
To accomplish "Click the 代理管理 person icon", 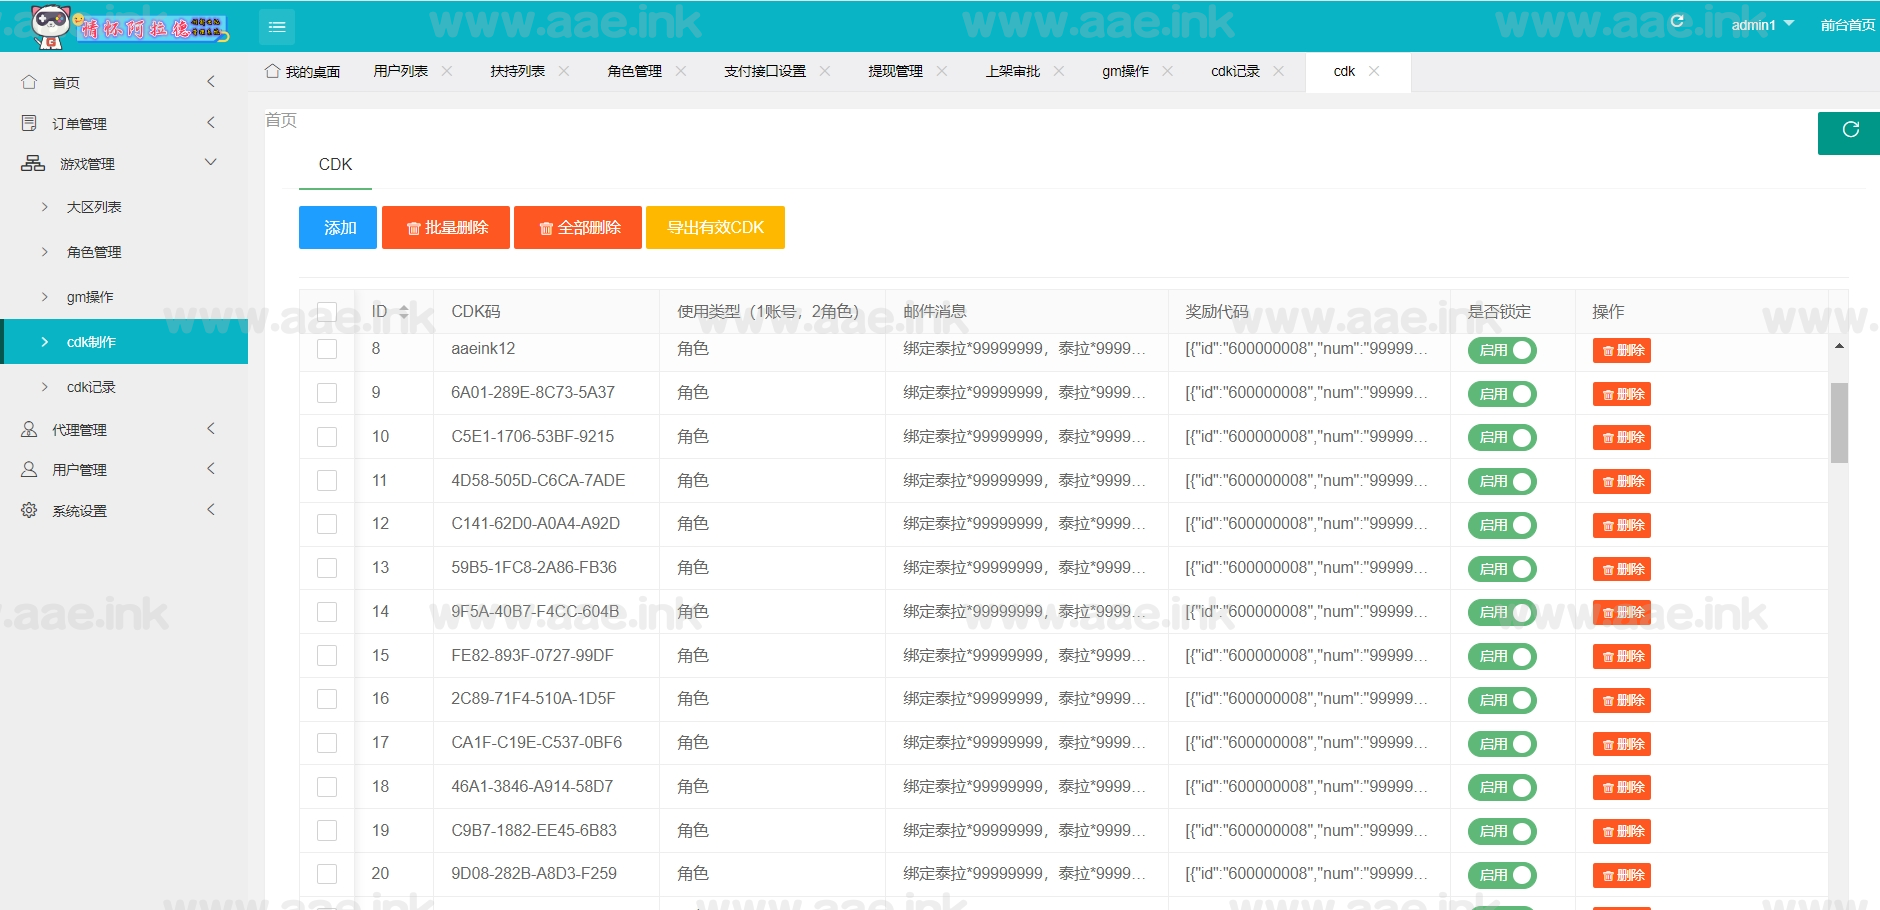I will 30,429.
